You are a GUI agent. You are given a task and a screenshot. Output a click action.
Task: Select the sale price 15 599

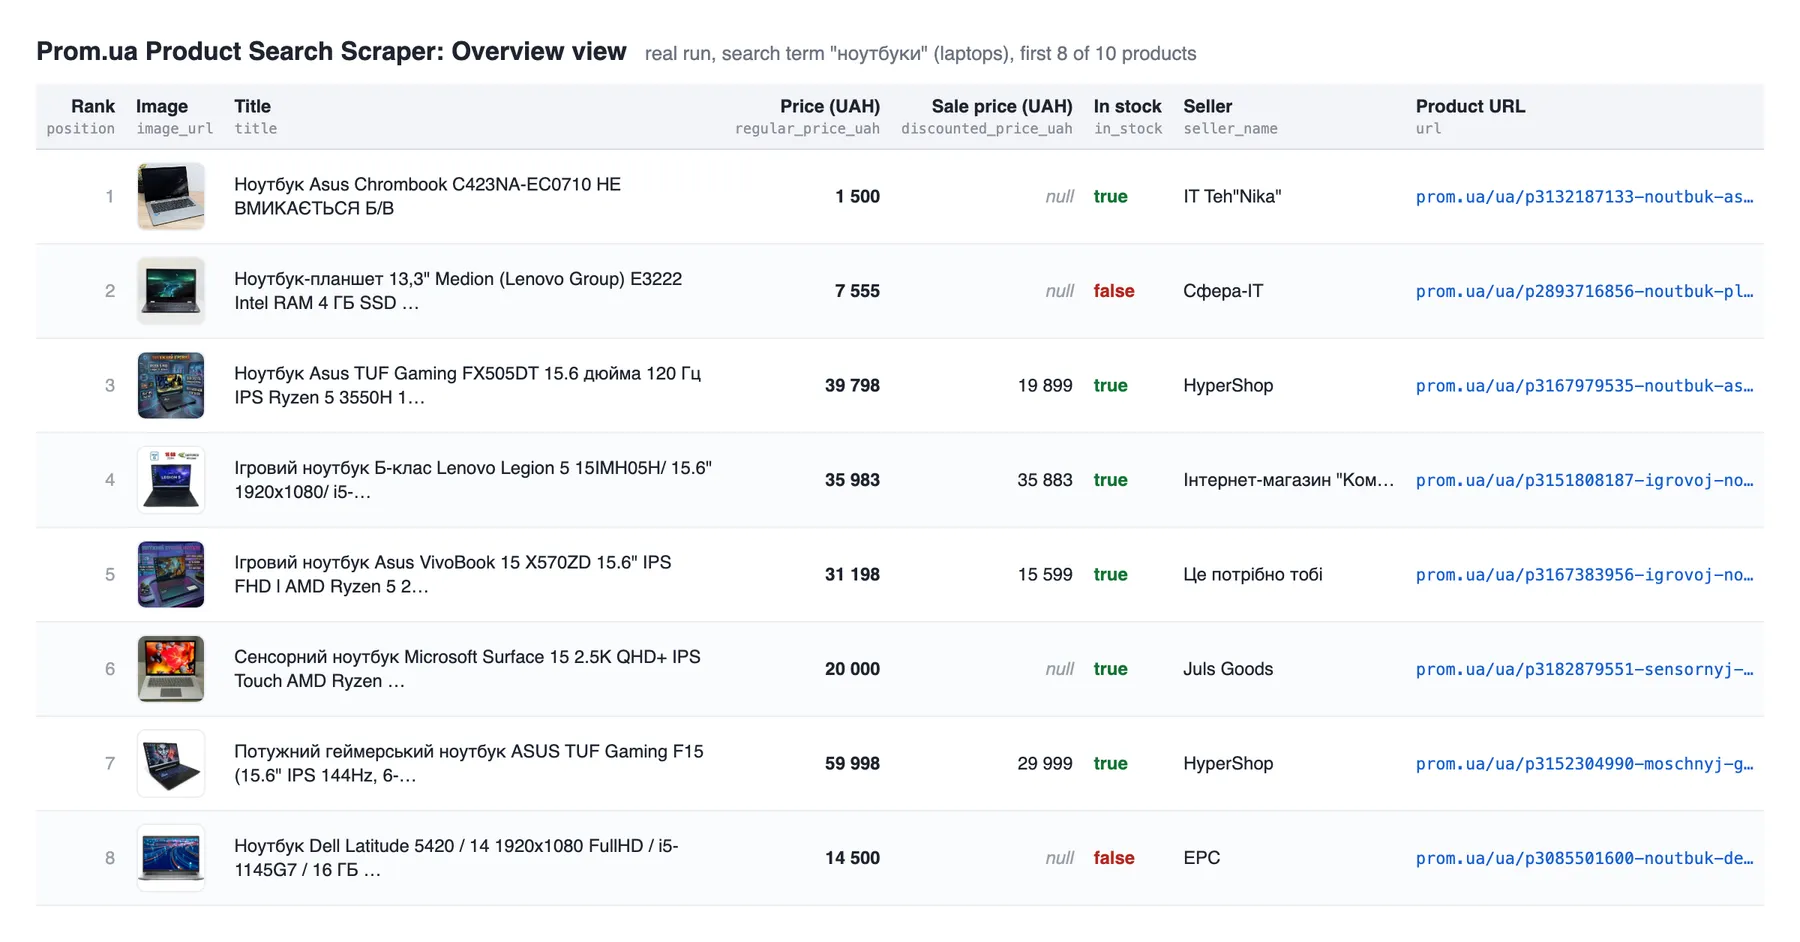click(1045, 575)
